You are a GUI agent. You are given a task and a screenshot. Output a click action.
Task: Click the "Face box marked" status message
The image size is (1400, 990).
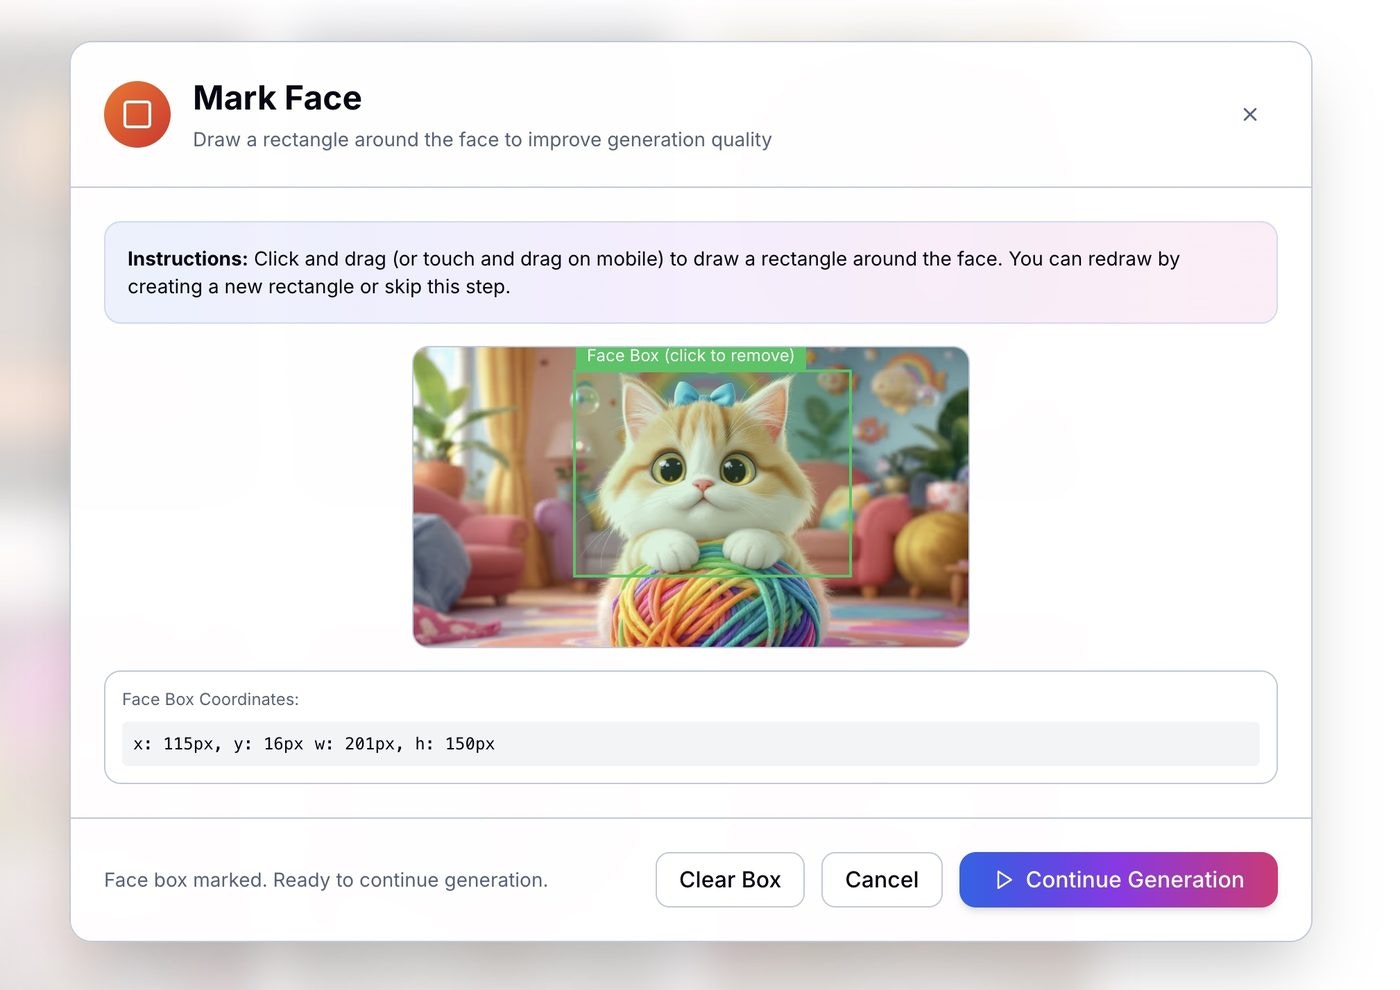[326, 880]
